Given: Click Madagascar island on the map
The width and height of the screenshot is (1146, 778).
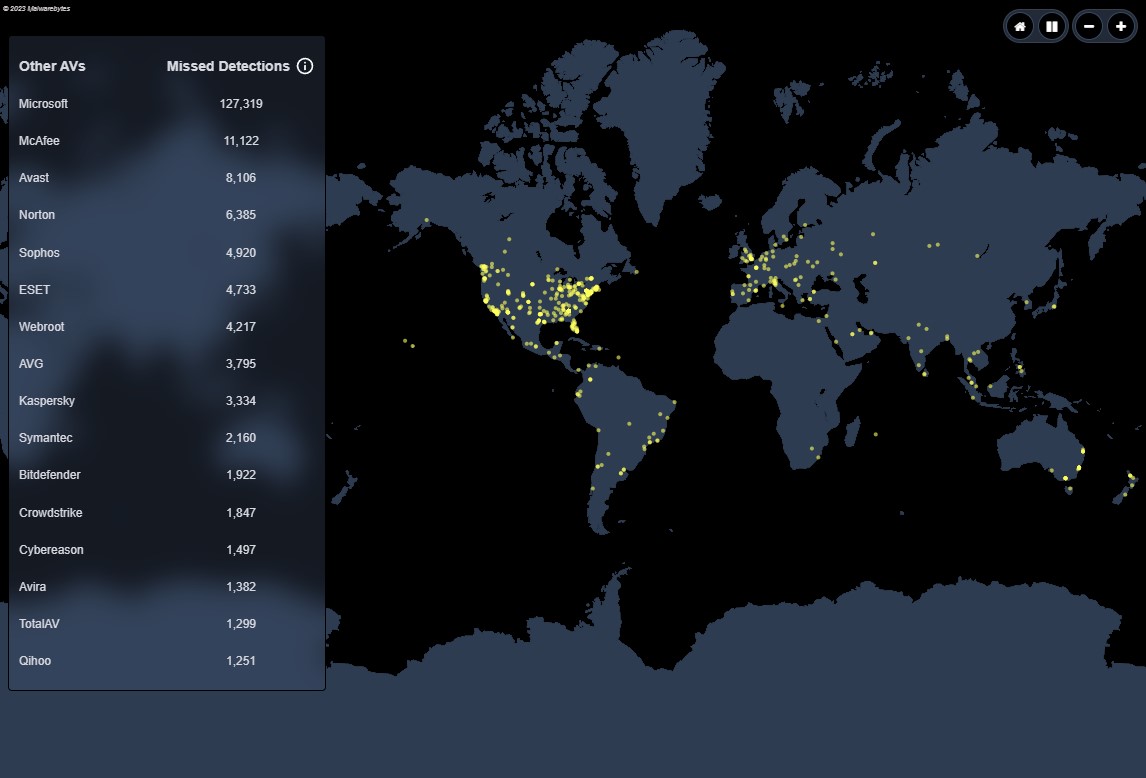Looking at the screenshot, I should coord(852,433).
